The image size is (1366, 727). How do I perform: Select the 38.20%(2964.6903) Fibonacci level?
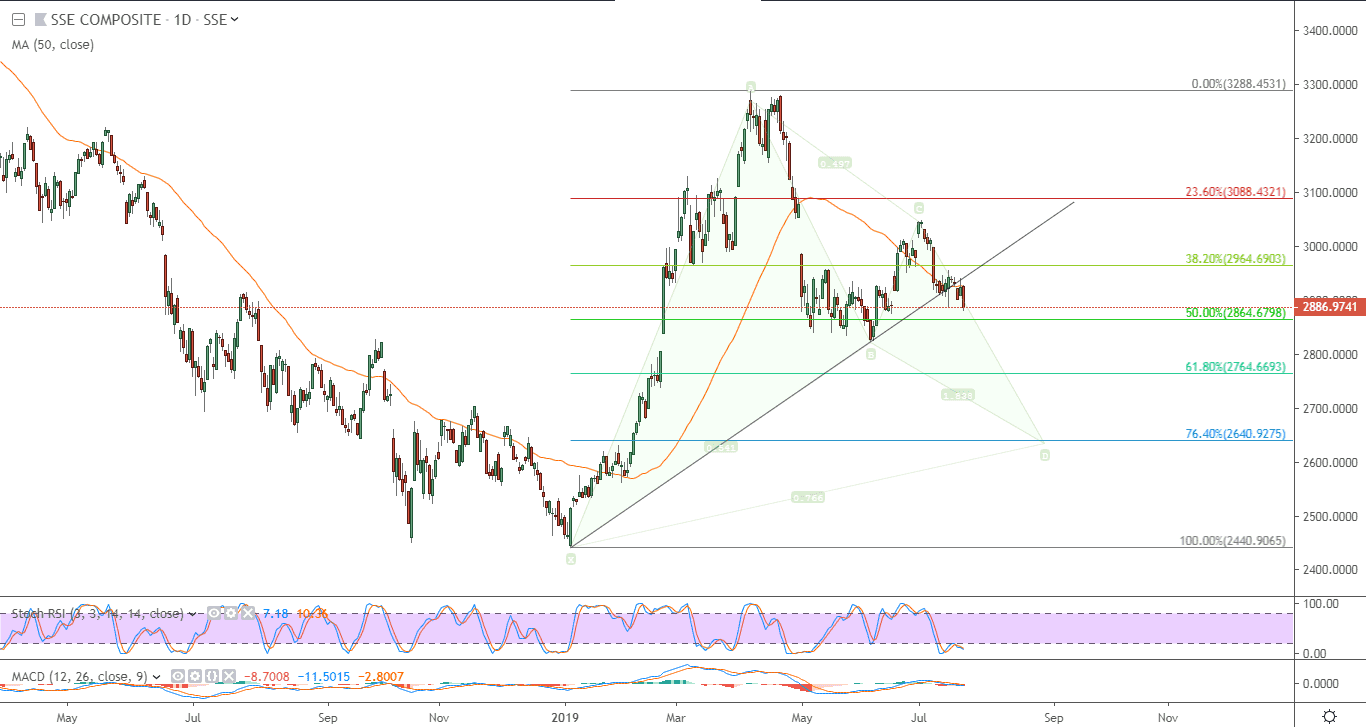click(x=1235, y=258)
